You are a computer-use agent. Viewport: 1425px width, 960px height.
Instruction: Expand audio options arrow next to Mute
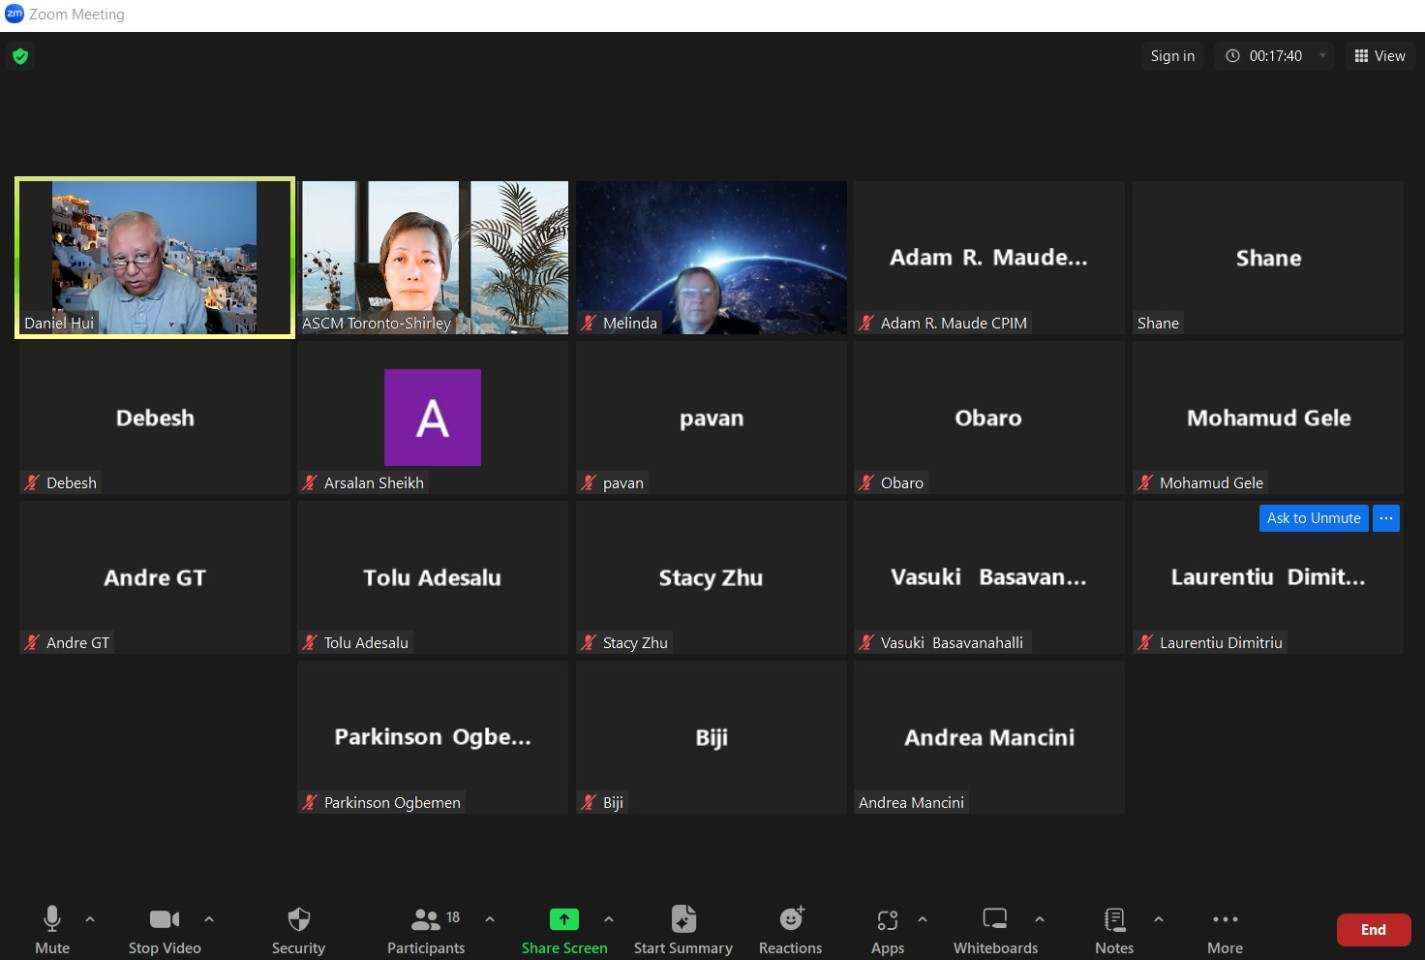click(x=90, y=919)
